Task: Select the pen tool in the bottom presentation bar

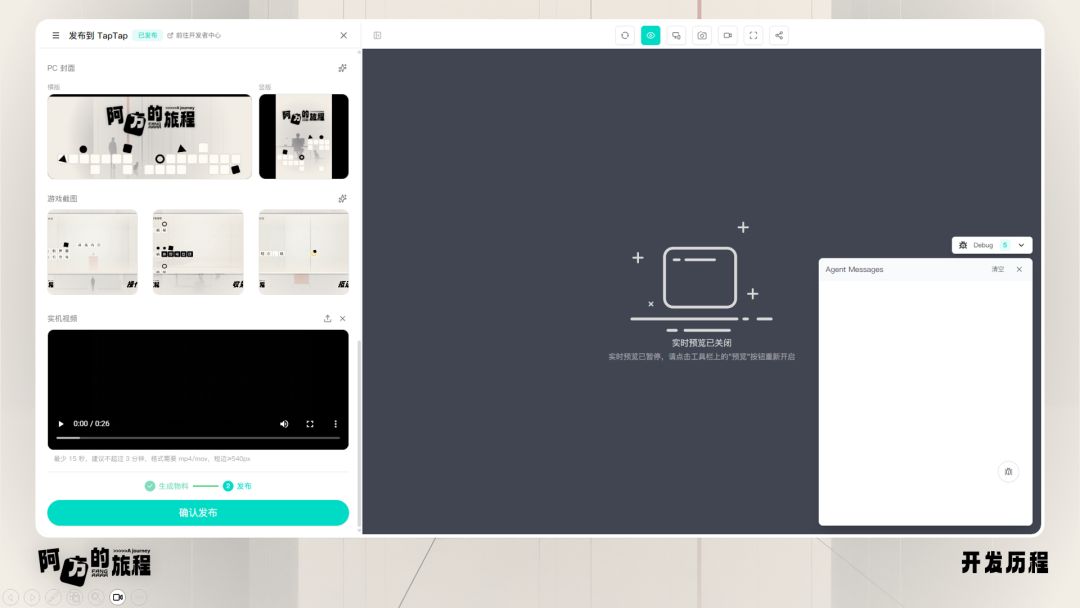Action: 53,597
